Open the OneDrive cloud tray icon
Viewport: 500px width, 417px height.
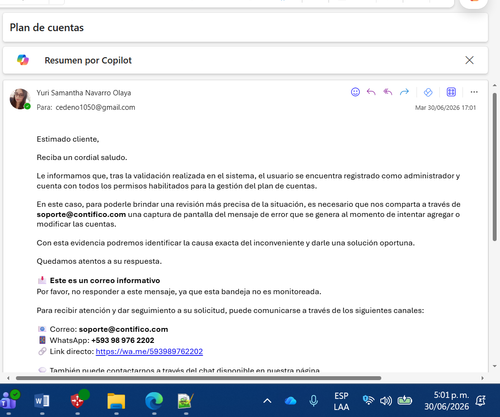[291, 401]
